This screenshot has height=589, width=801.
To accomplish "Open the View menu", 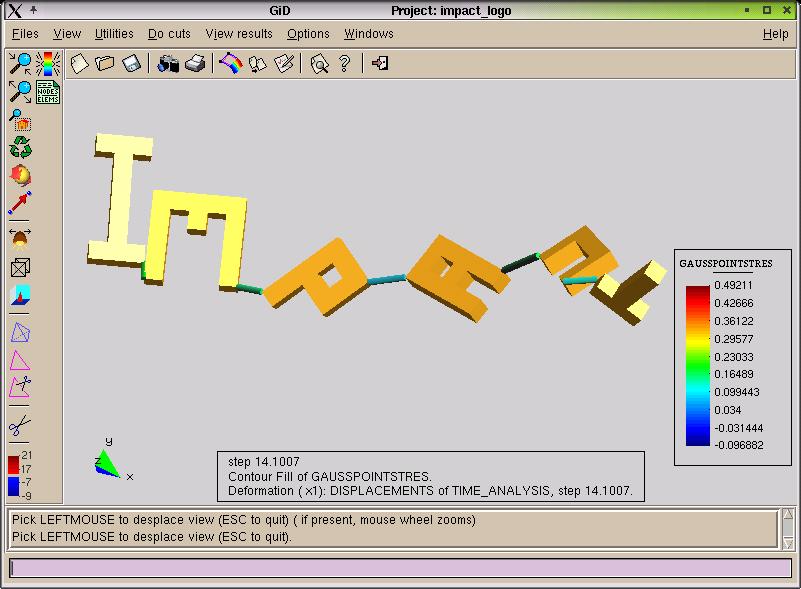I will [x=67, y=34].
